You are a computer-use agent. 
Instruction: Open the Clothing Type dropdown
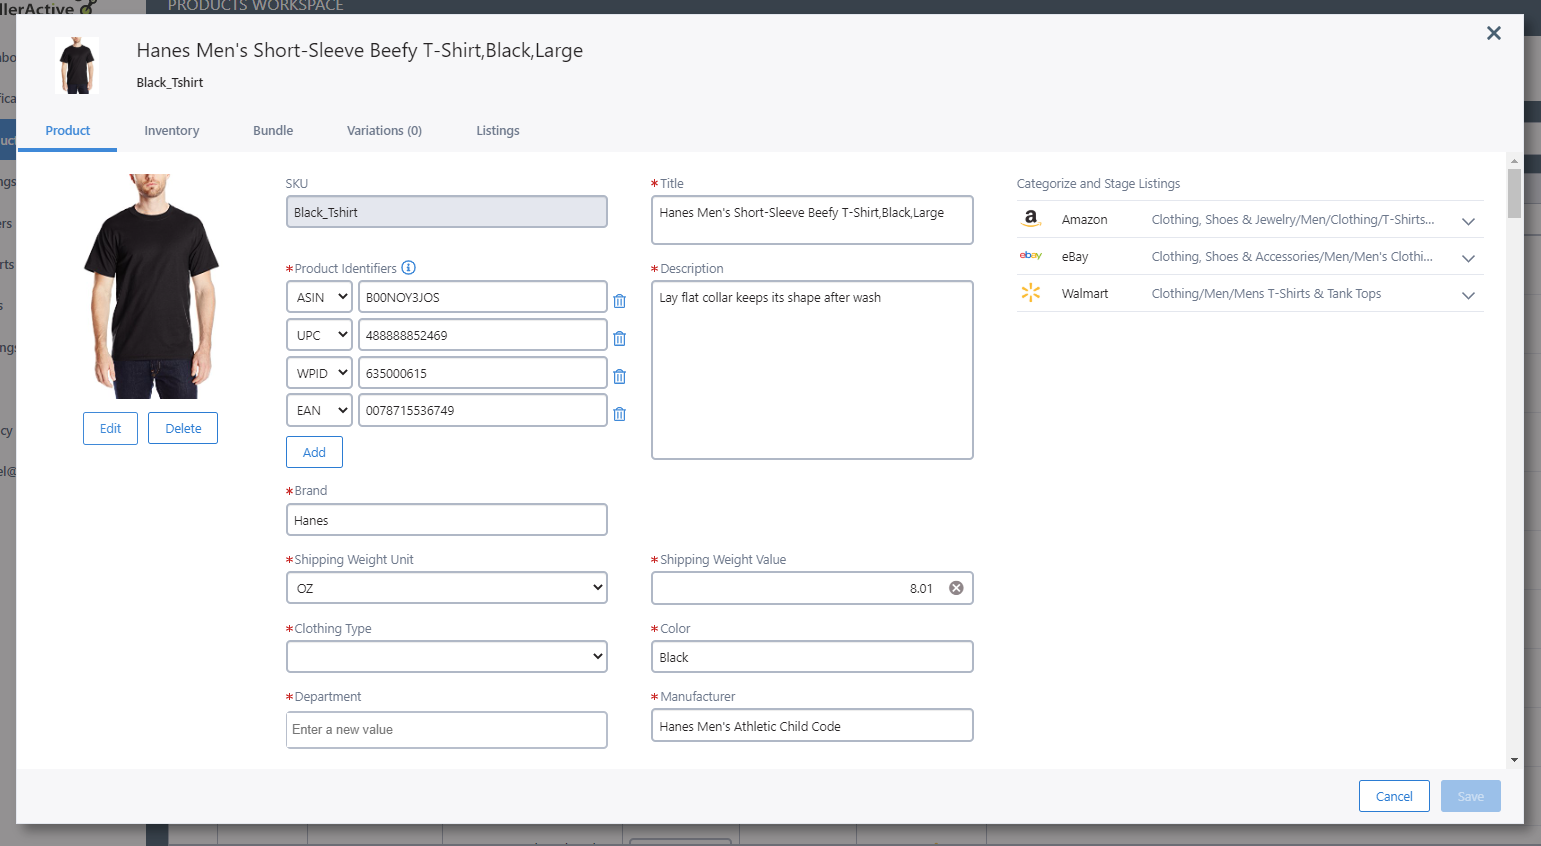(x=446, y=657)
